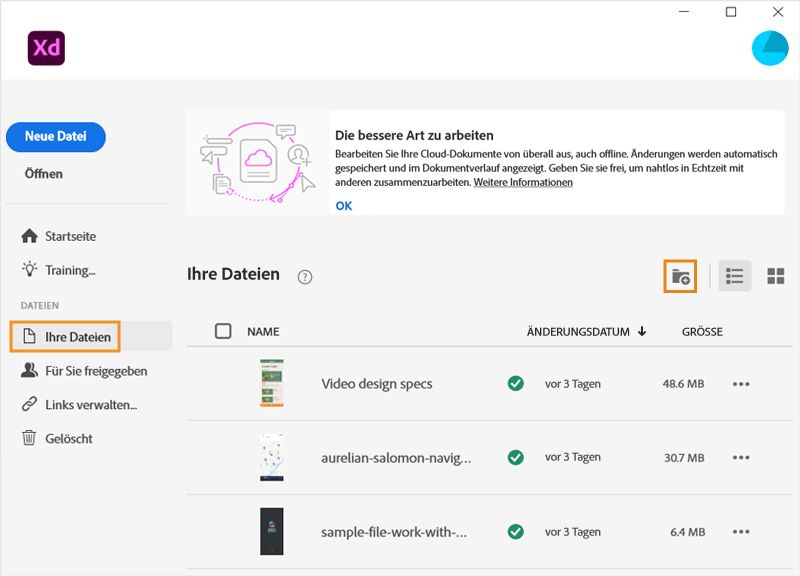Click the new folder icon

tap(680, 276)
